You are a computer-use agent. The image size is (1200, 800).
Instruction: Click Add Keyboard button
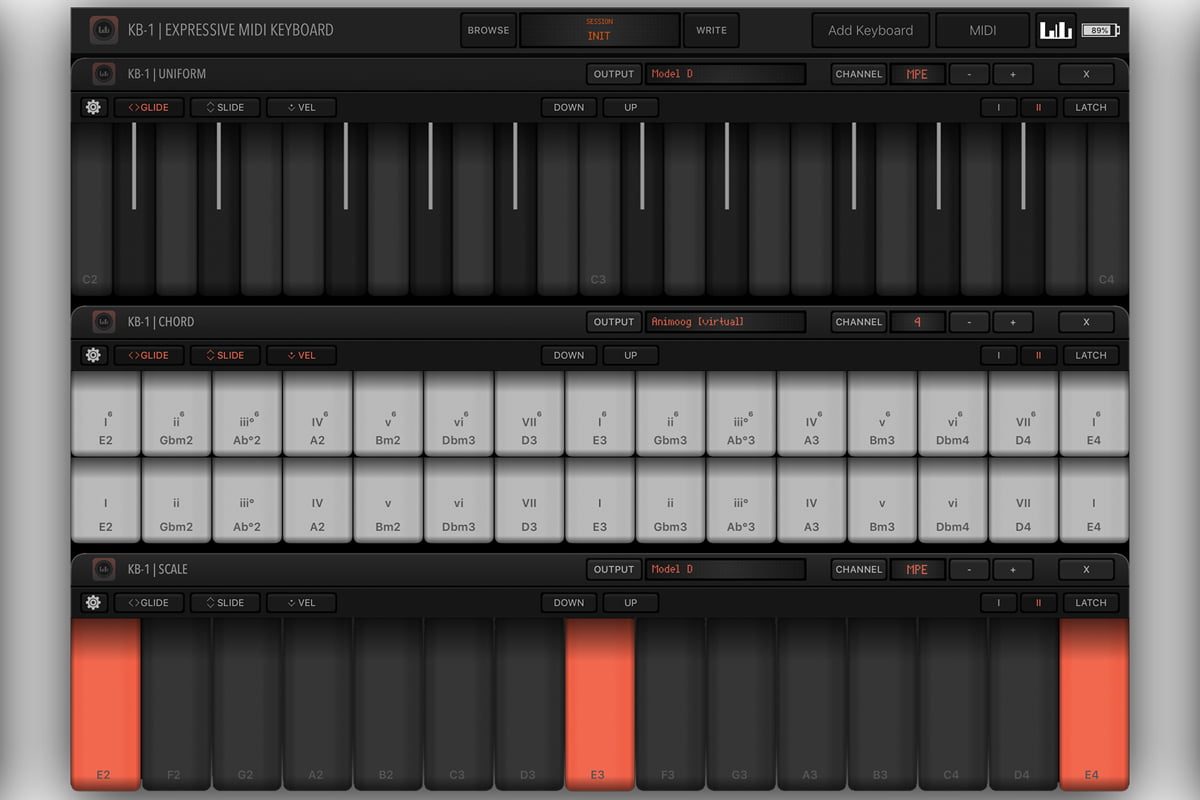tap(870, 30)
